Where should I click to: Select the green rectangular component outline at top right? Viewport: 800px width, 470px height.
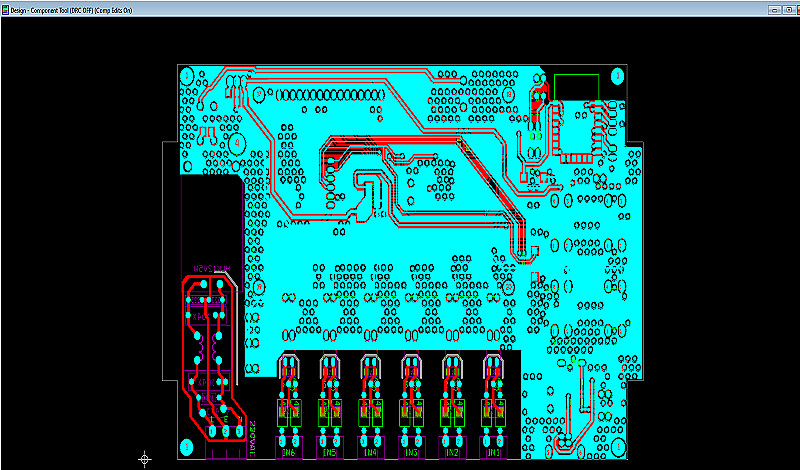pyautogui.click(x=576, y=87)
